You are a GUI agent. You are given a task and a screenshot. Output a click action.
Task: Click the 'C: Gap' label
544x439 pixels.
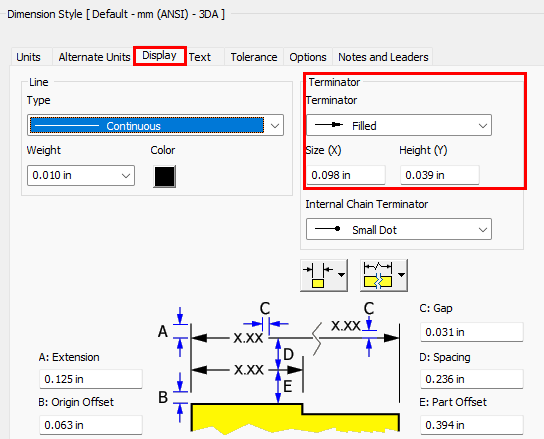436,308
